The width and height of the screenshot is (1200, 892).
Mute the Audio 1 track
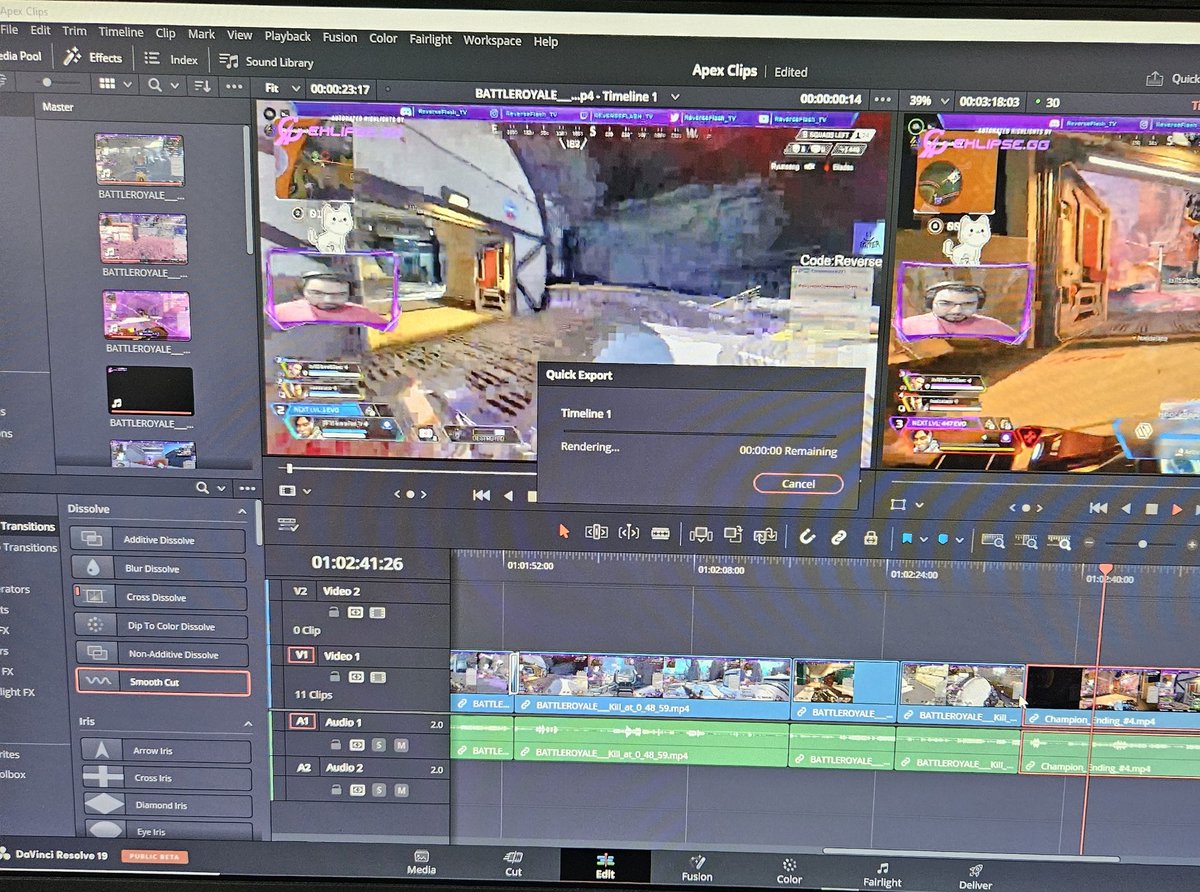pos(401,745)
